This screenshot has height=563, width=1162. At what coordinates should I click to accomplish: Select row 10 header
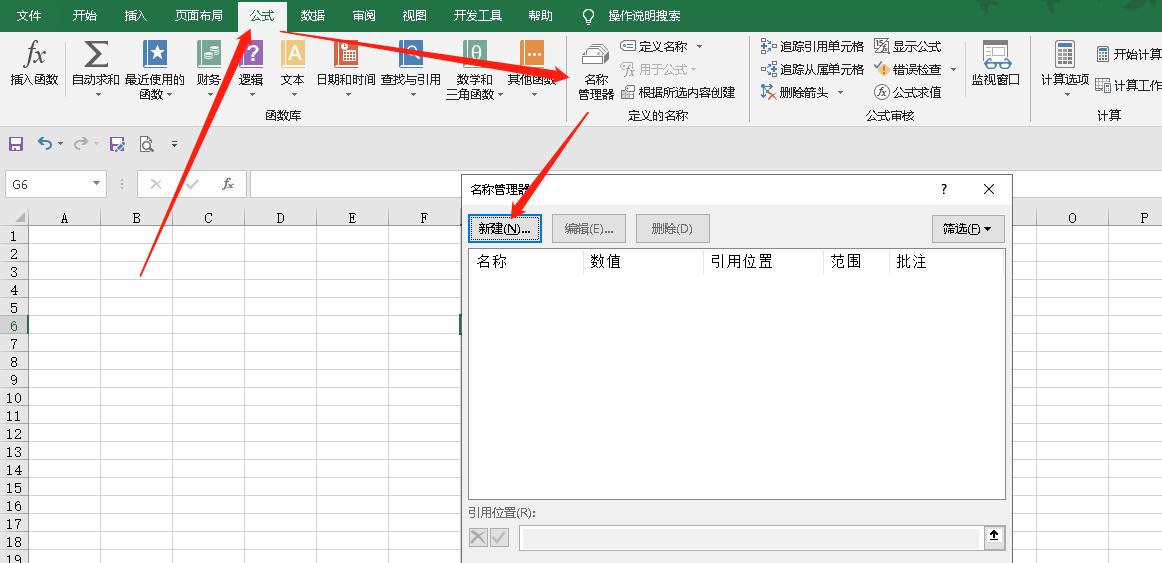pos(14,398)
